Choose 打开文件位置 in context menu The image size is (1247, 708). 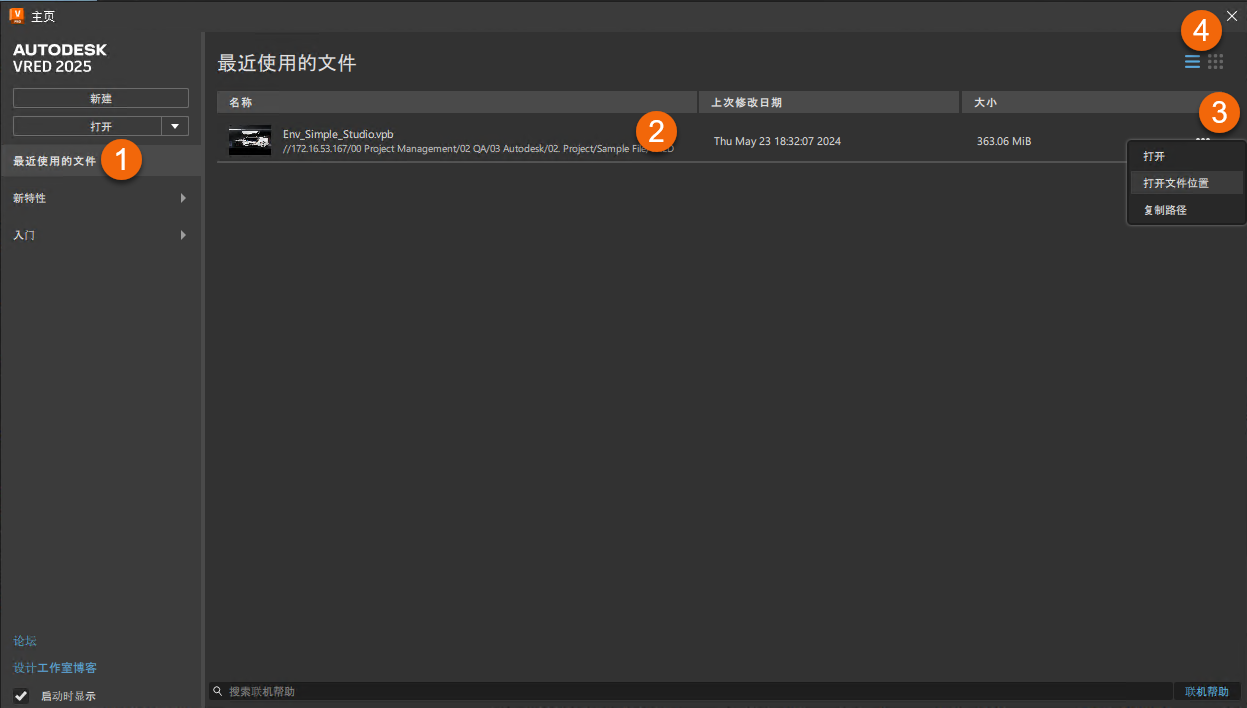click(x=1186, y=183)
